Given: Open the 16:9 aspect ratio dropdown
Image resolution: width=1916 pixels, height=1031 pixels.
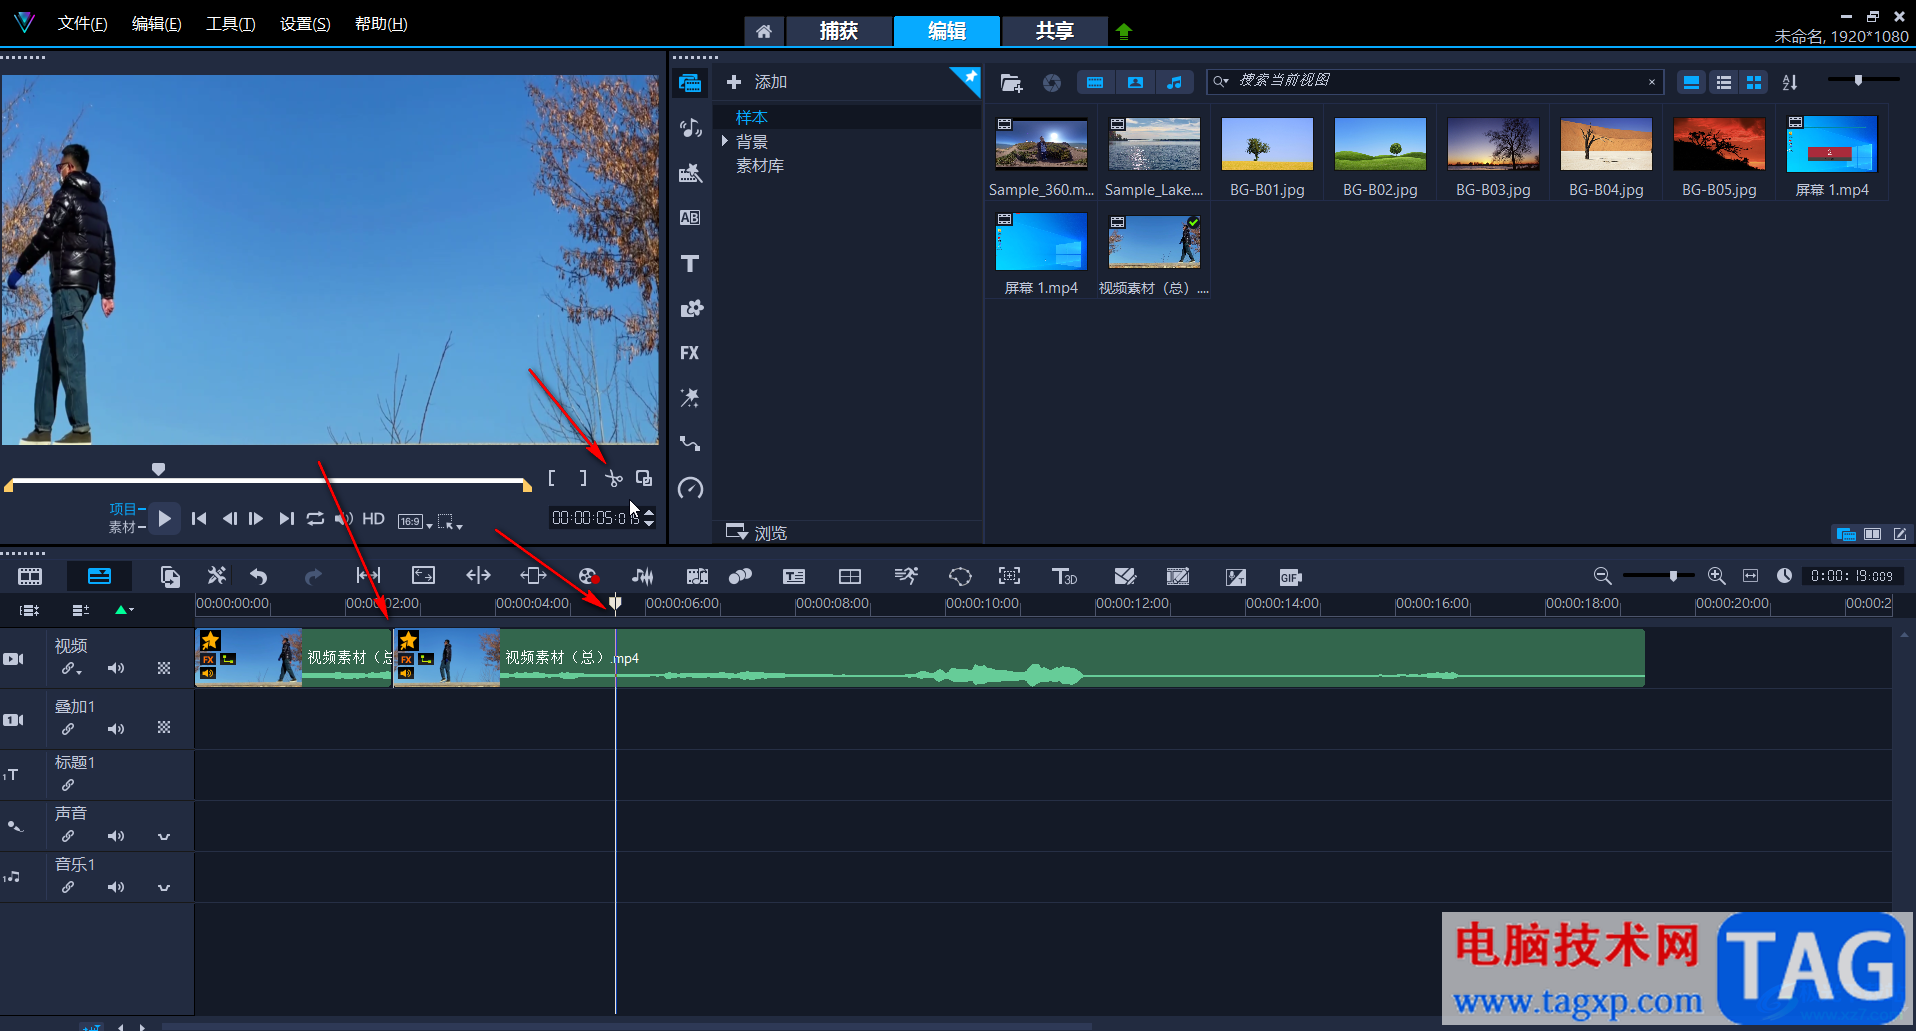Looking at the screenshot, I should coord(415,521).
